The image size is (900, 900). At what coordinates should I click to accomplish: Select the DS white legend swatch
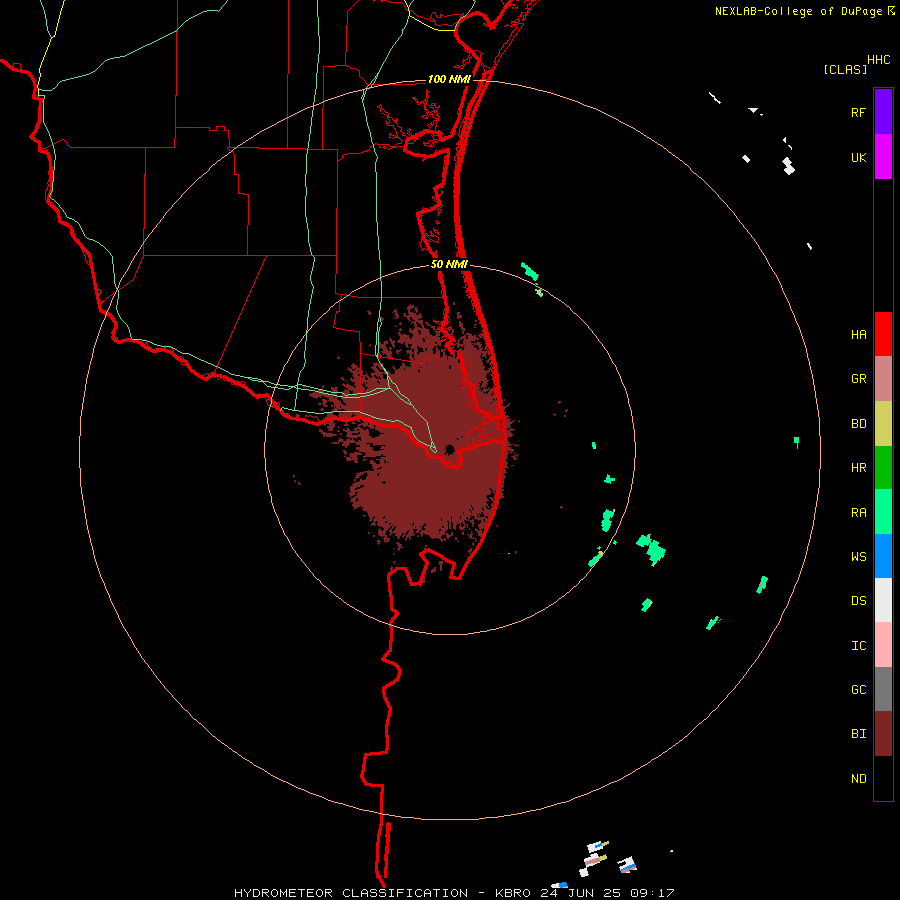coord(883,600)
